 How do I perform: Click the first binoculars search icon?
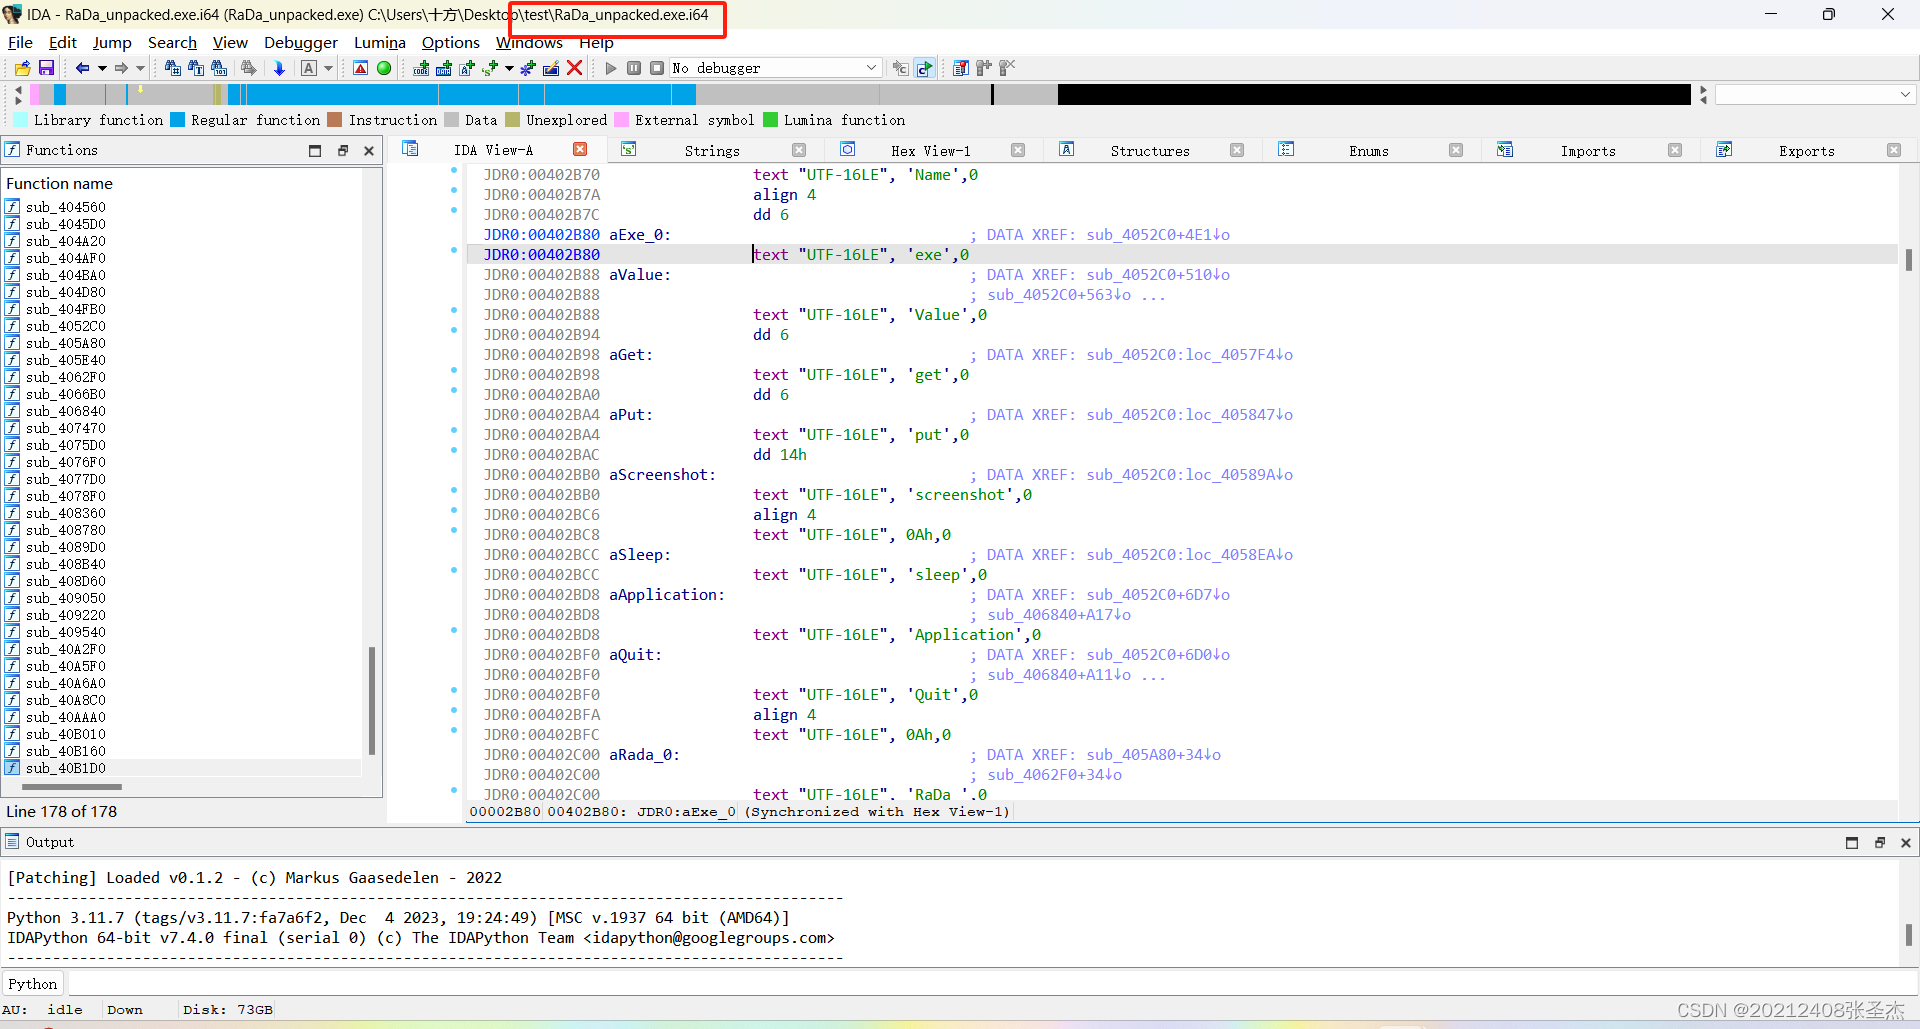click(173, 68)
